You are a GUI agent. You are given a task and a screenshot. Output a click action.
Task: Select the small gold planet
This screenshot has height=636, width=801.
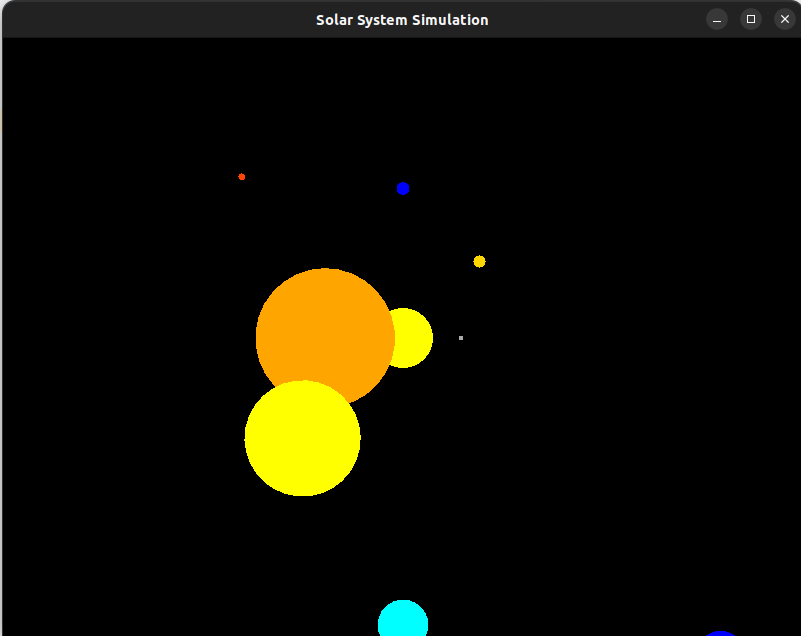coord(479,262)
